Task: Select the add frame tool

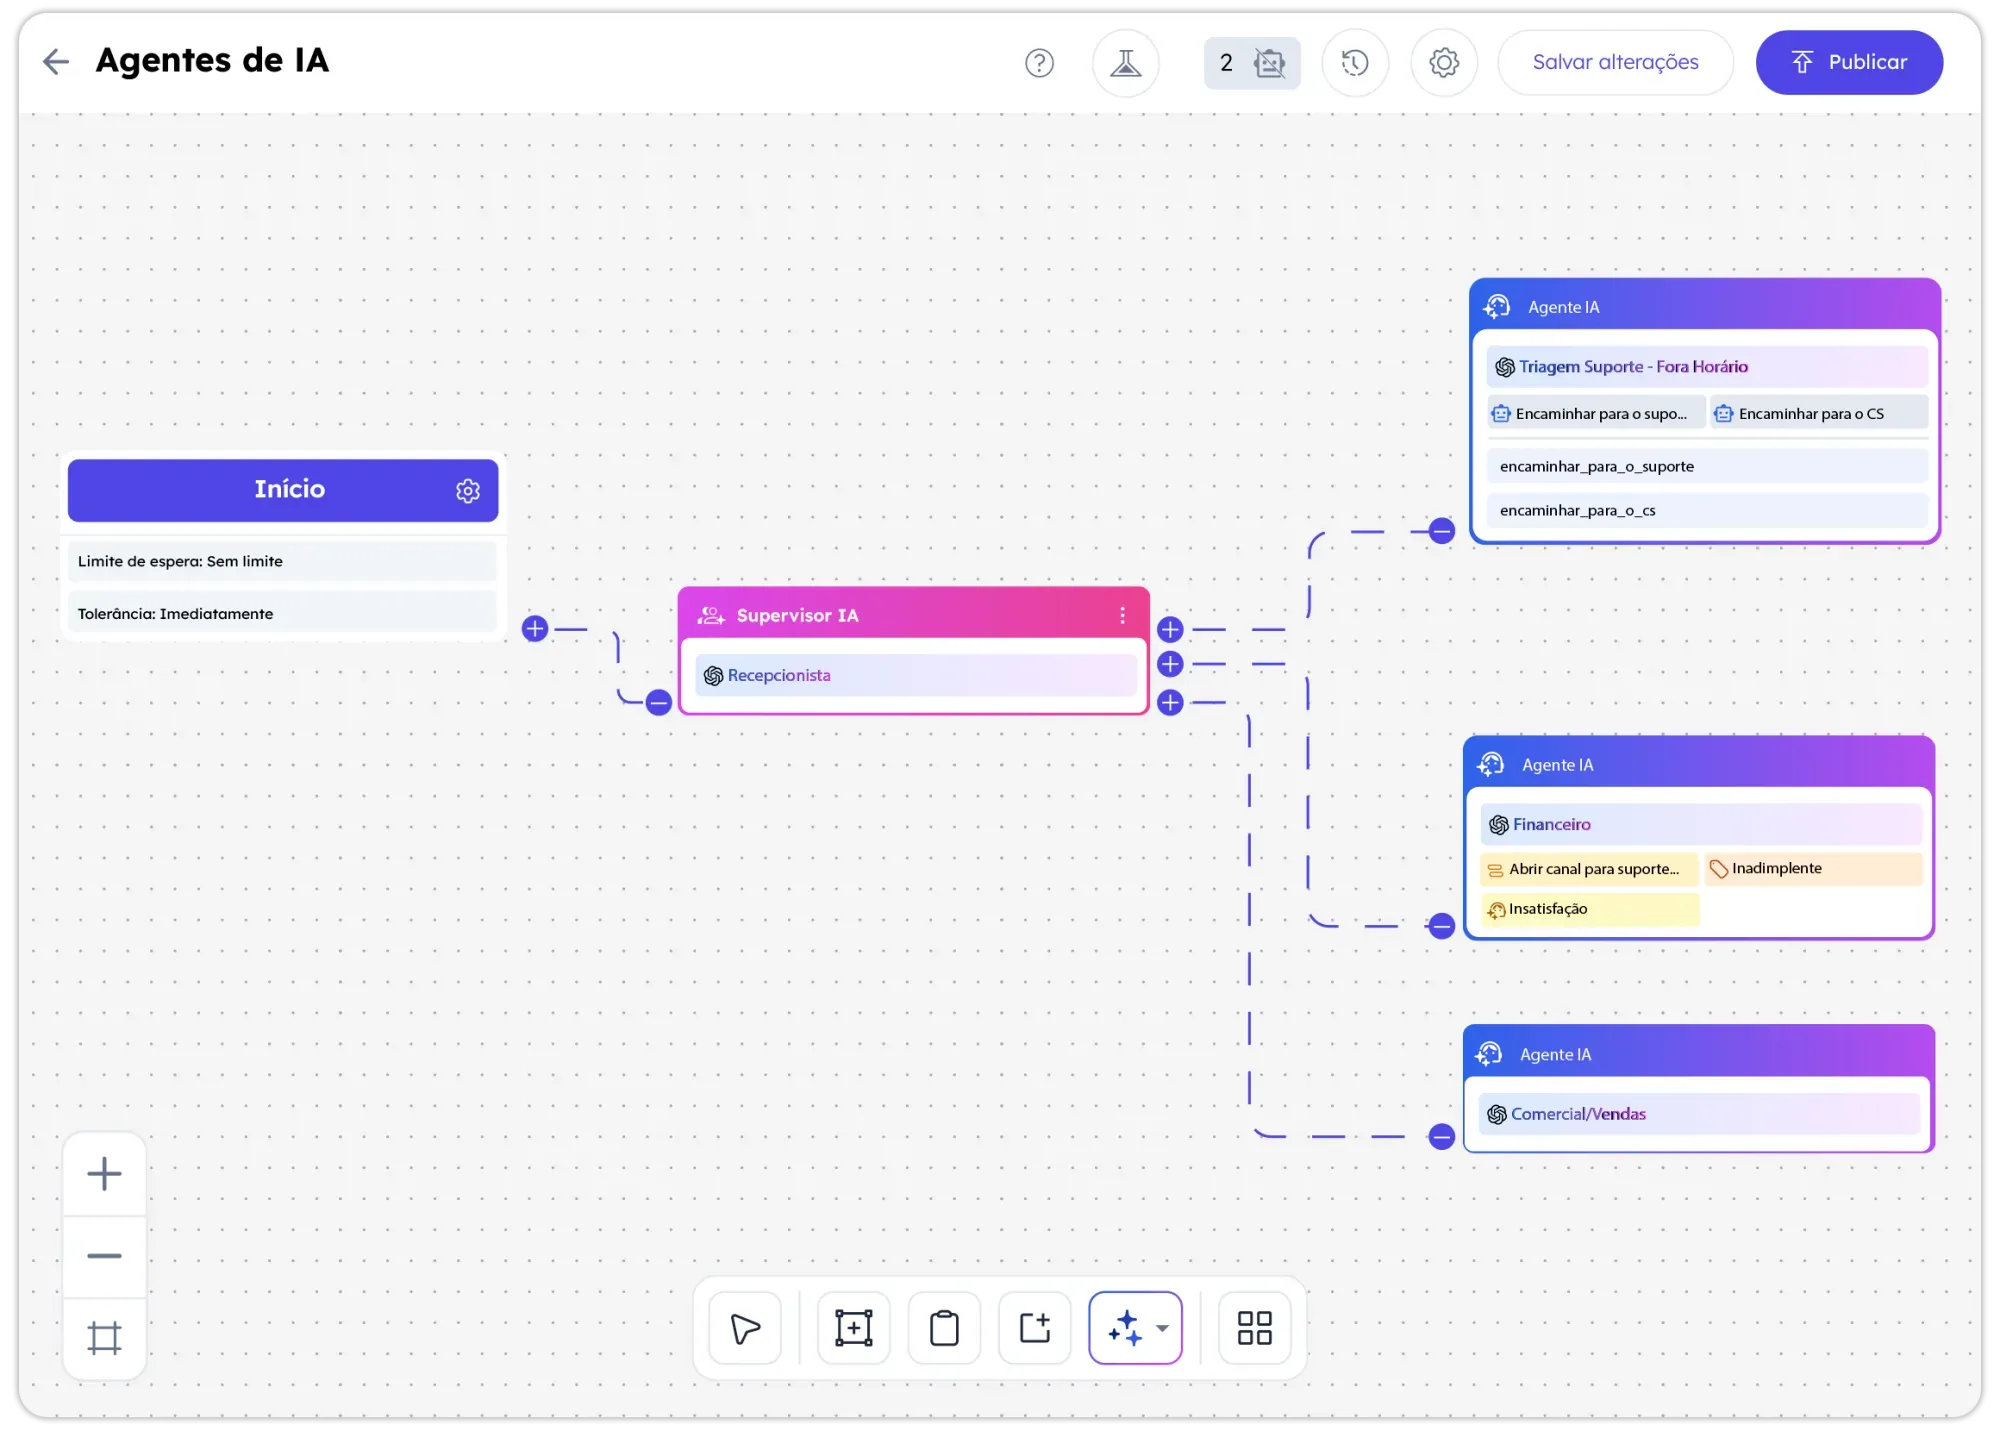Action: click(x=1033, y=1328)
